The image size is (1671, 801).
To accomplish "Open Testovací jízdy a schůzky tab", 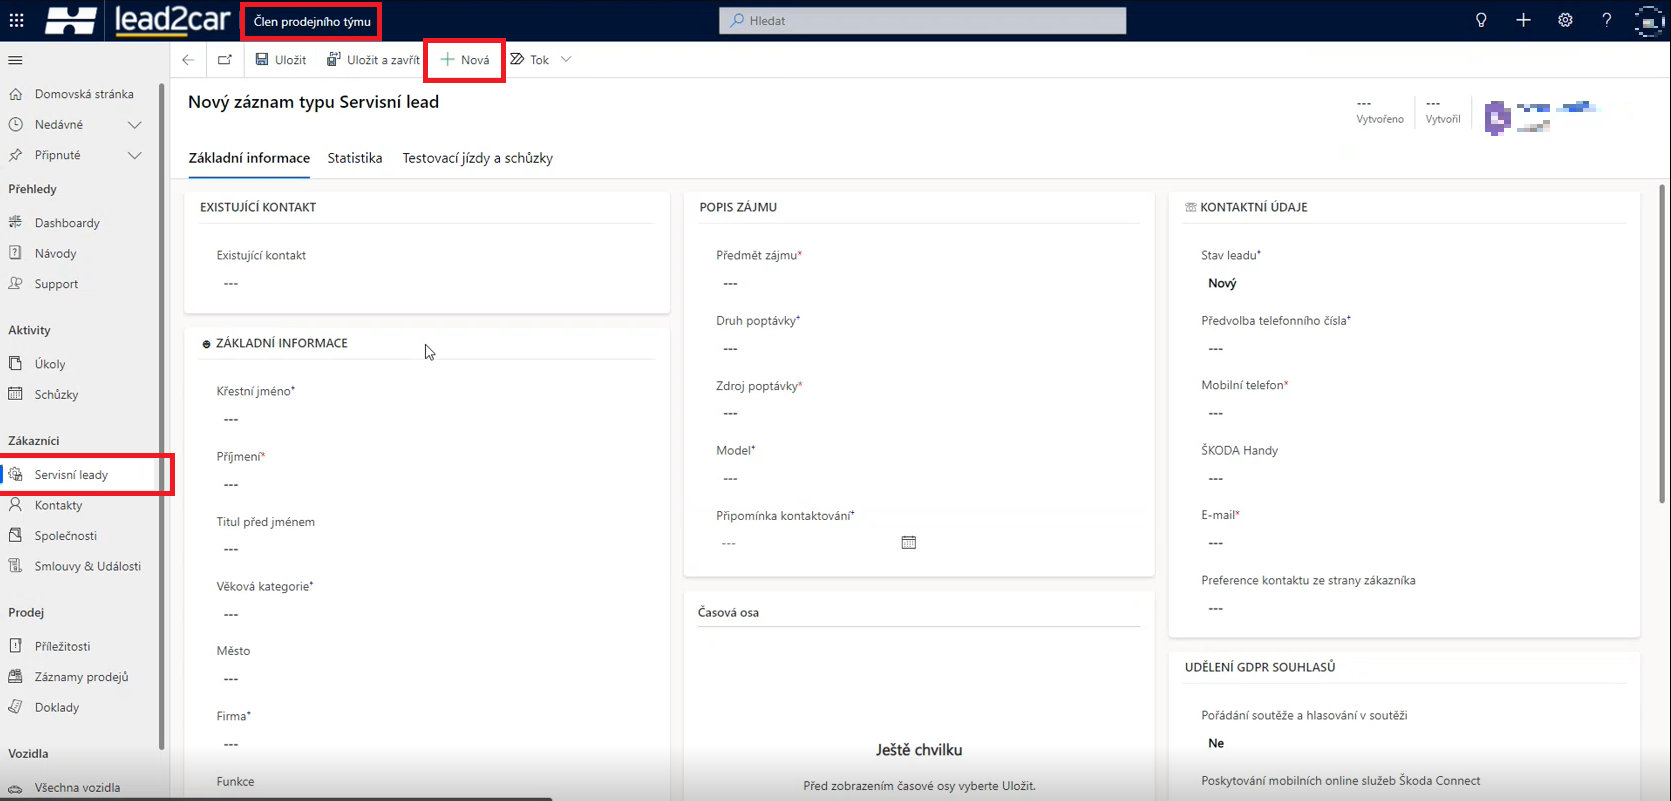I will (x=477, y=158).
